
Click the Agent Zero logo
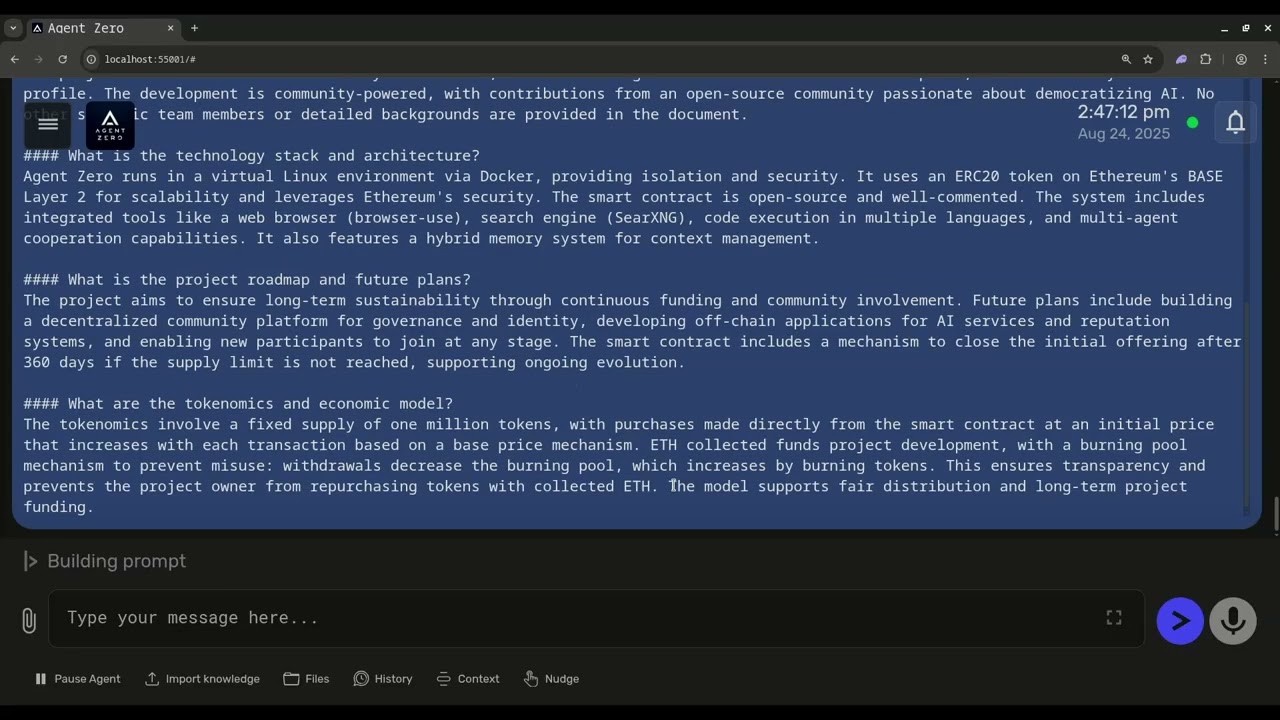110,125
